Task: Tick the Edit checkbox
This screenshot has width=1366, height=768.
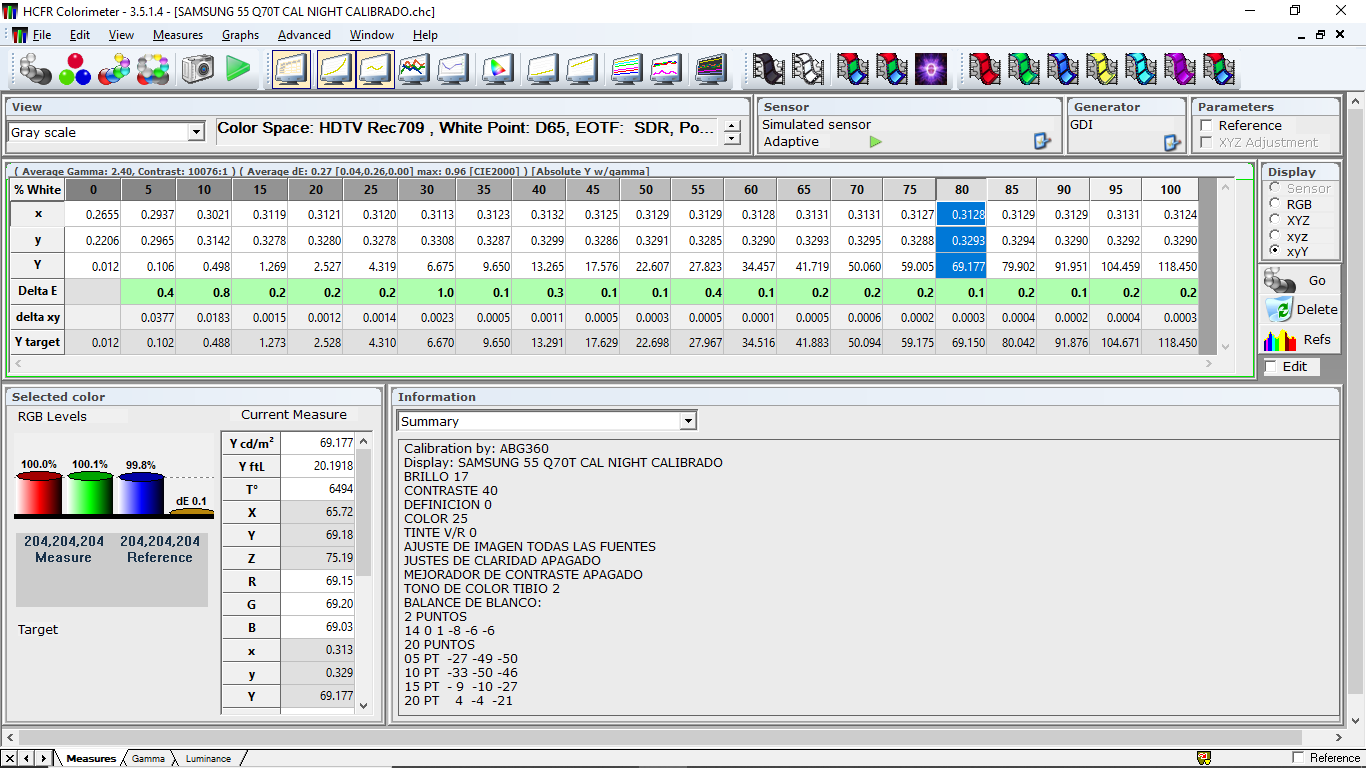Action: (x=1271, y=367)
